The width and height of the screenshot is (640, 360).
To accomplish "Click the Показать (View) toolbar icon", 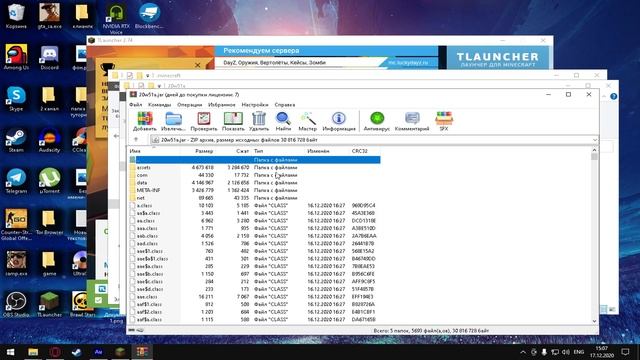I will 233,121.
